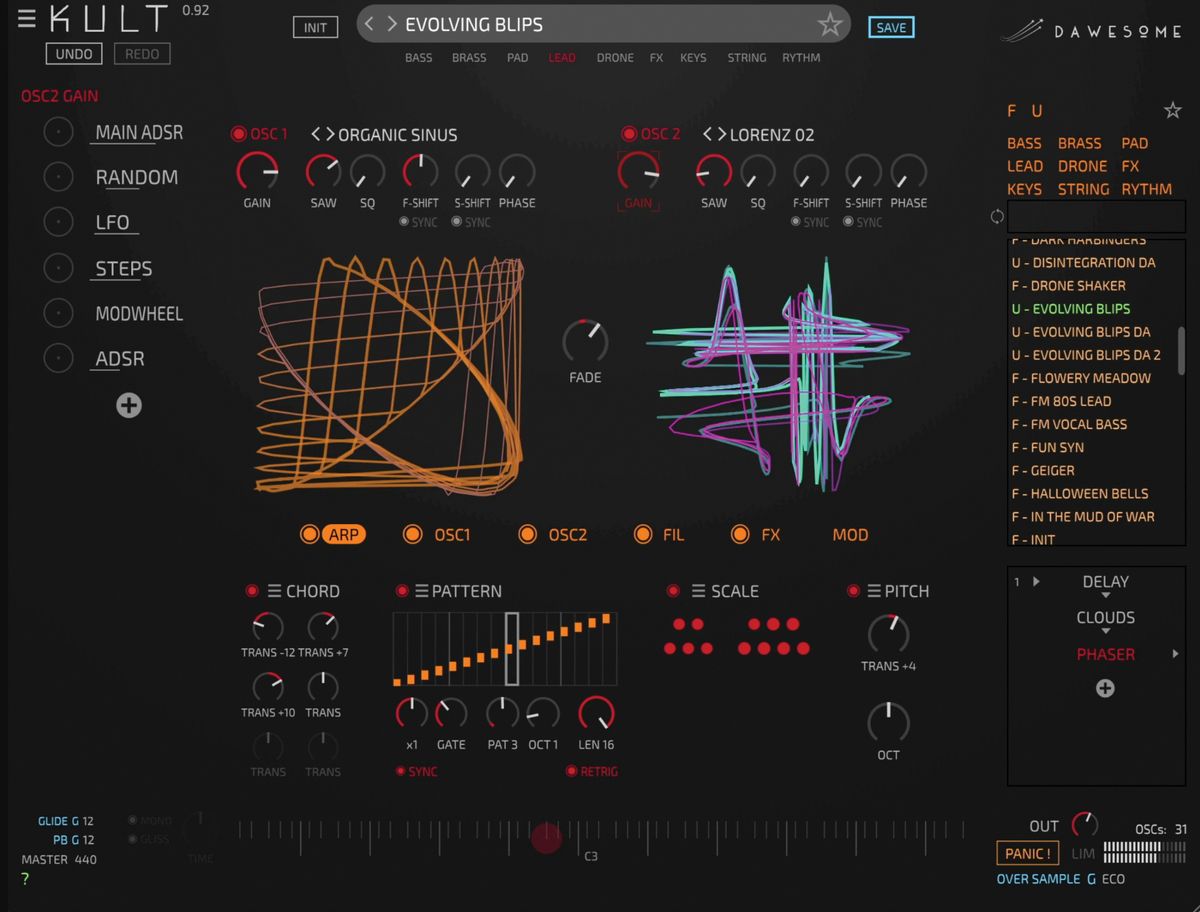This screenshot has height=912, width=1200.
Task: Favorite the preset with header star
Action: (x=829, y=25)
